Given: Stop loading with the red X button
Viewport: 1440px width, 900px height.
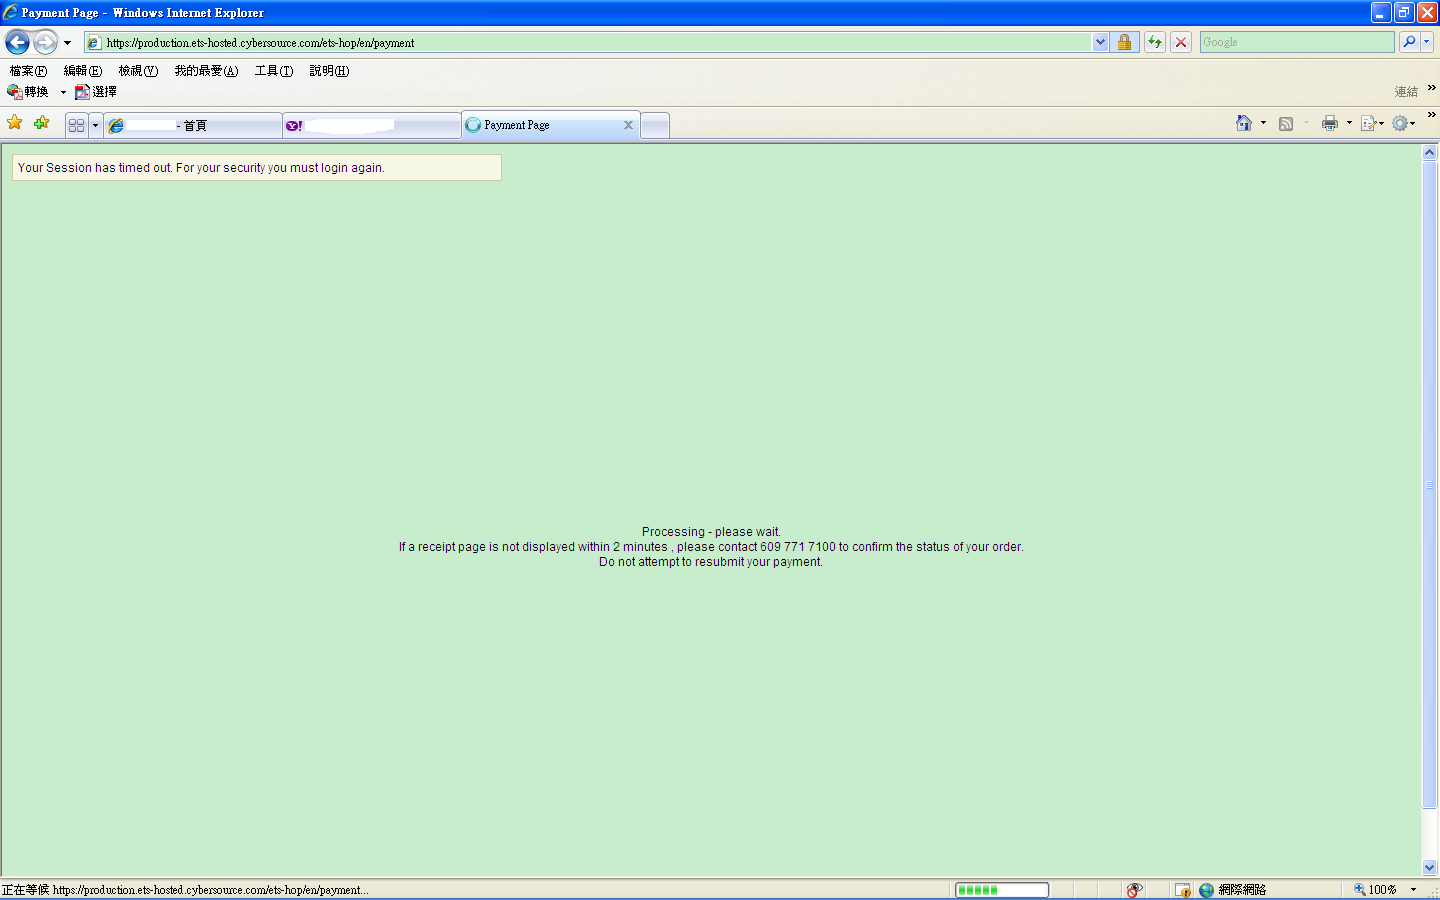Looking at the screenshot, I should click(1181, 42).
